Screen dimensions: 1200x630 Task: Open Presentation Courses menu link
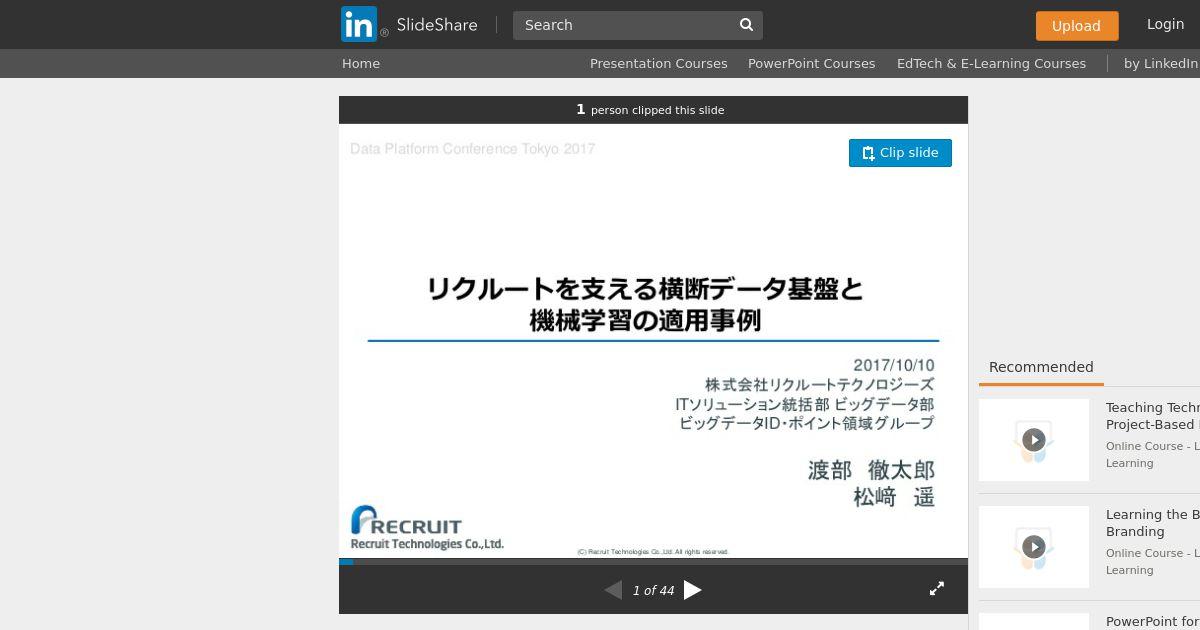(658, 63)
